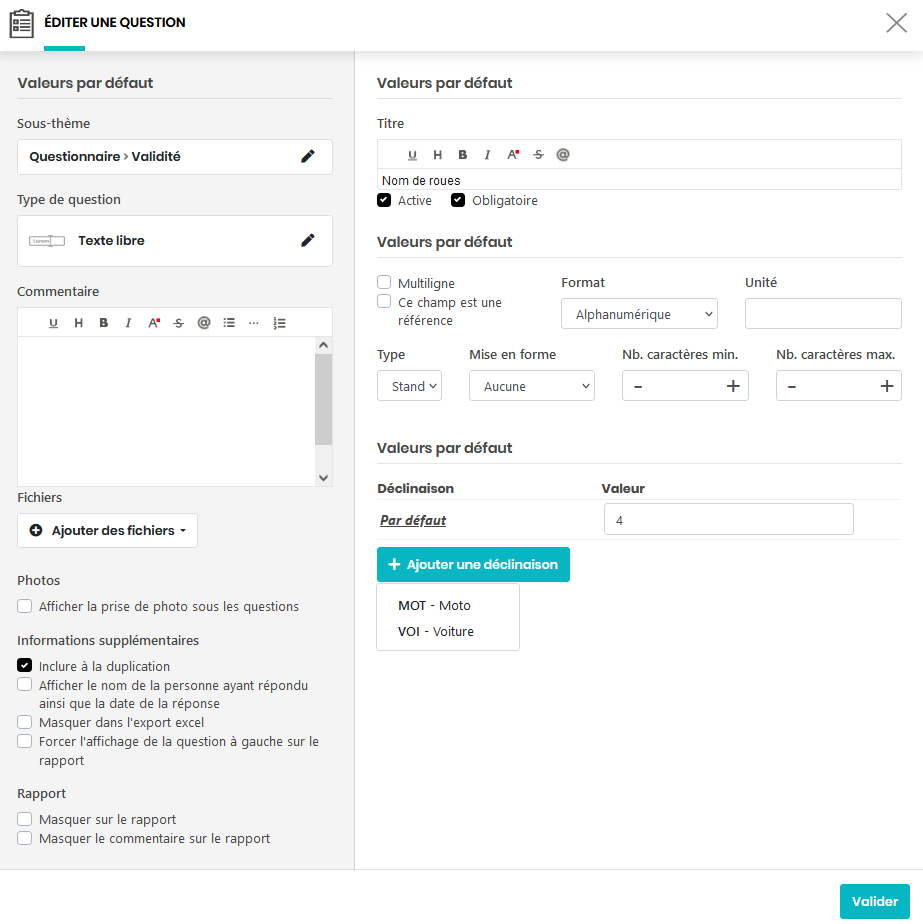Apply strikethrough in the Commentaire toolbar

tap(179, 323)
